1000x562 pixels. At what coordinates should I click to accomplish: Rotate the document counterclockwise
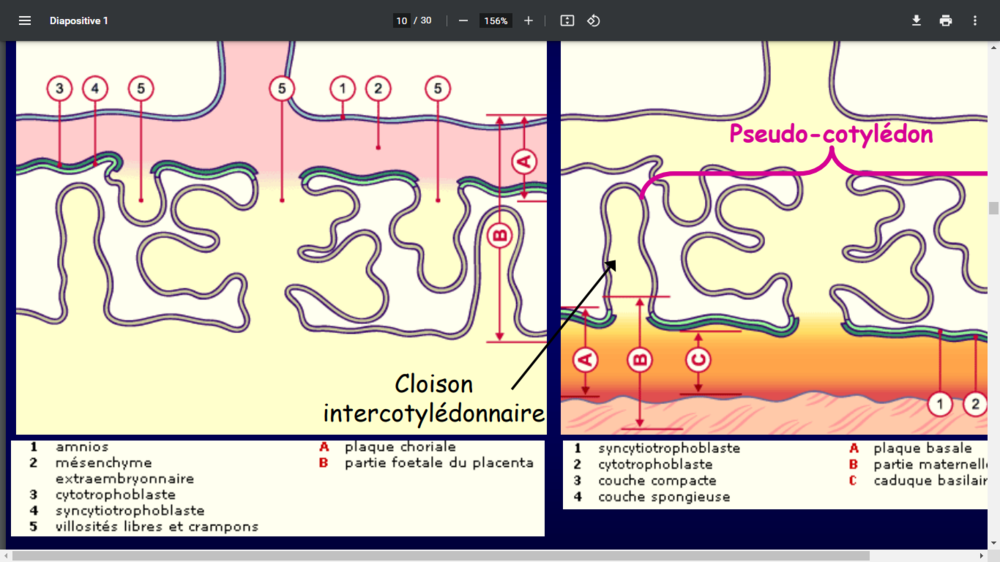(x=593, y=20)
